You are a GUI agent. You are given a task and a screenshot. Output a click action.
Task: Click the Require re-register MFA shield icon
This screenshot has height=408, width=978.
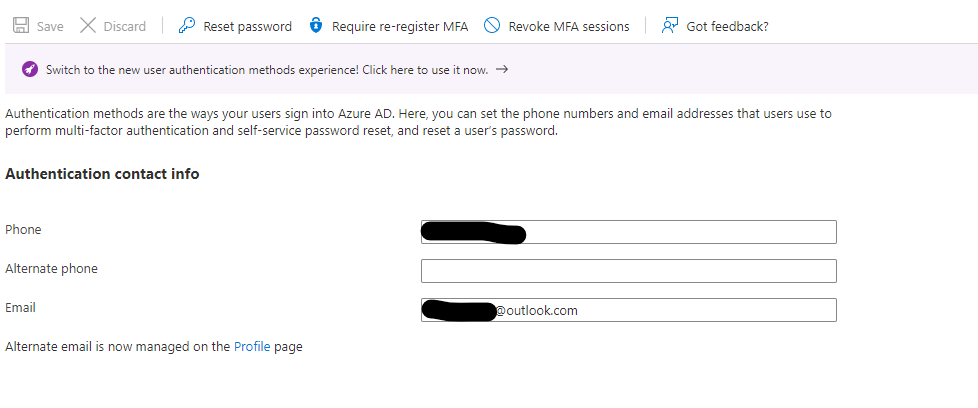(x=316, y=26)
